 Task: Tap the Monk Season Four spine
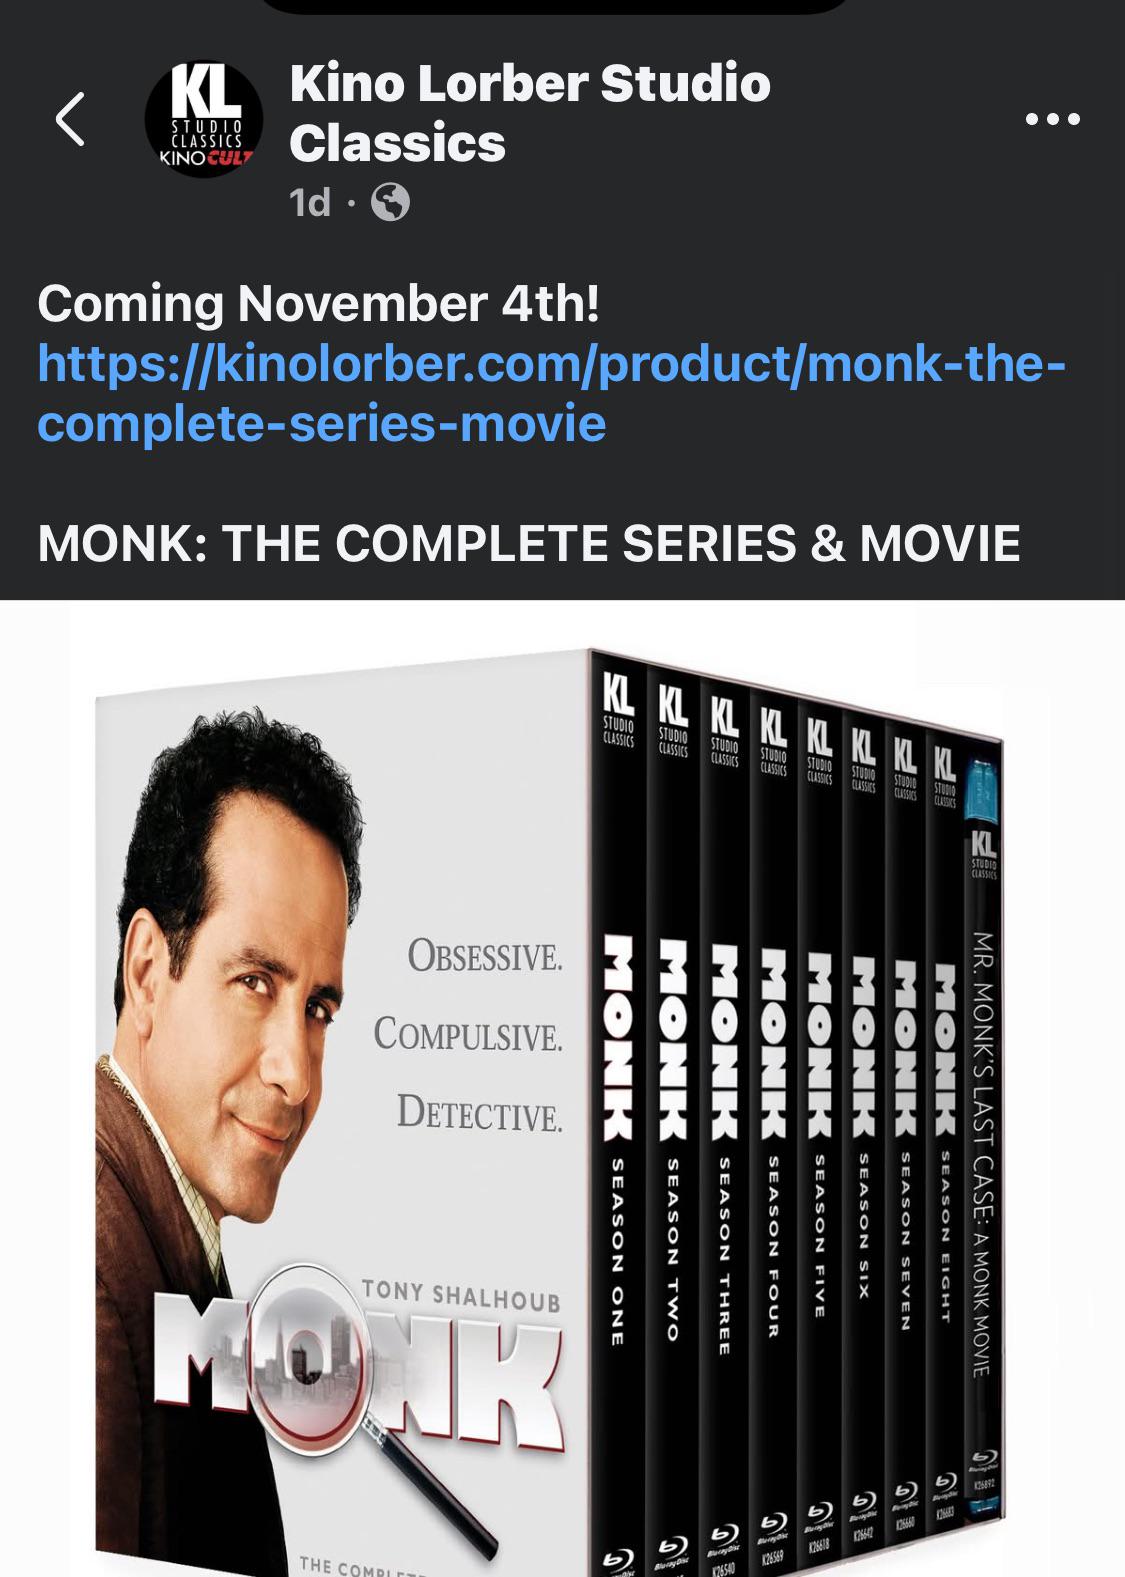773,1110
